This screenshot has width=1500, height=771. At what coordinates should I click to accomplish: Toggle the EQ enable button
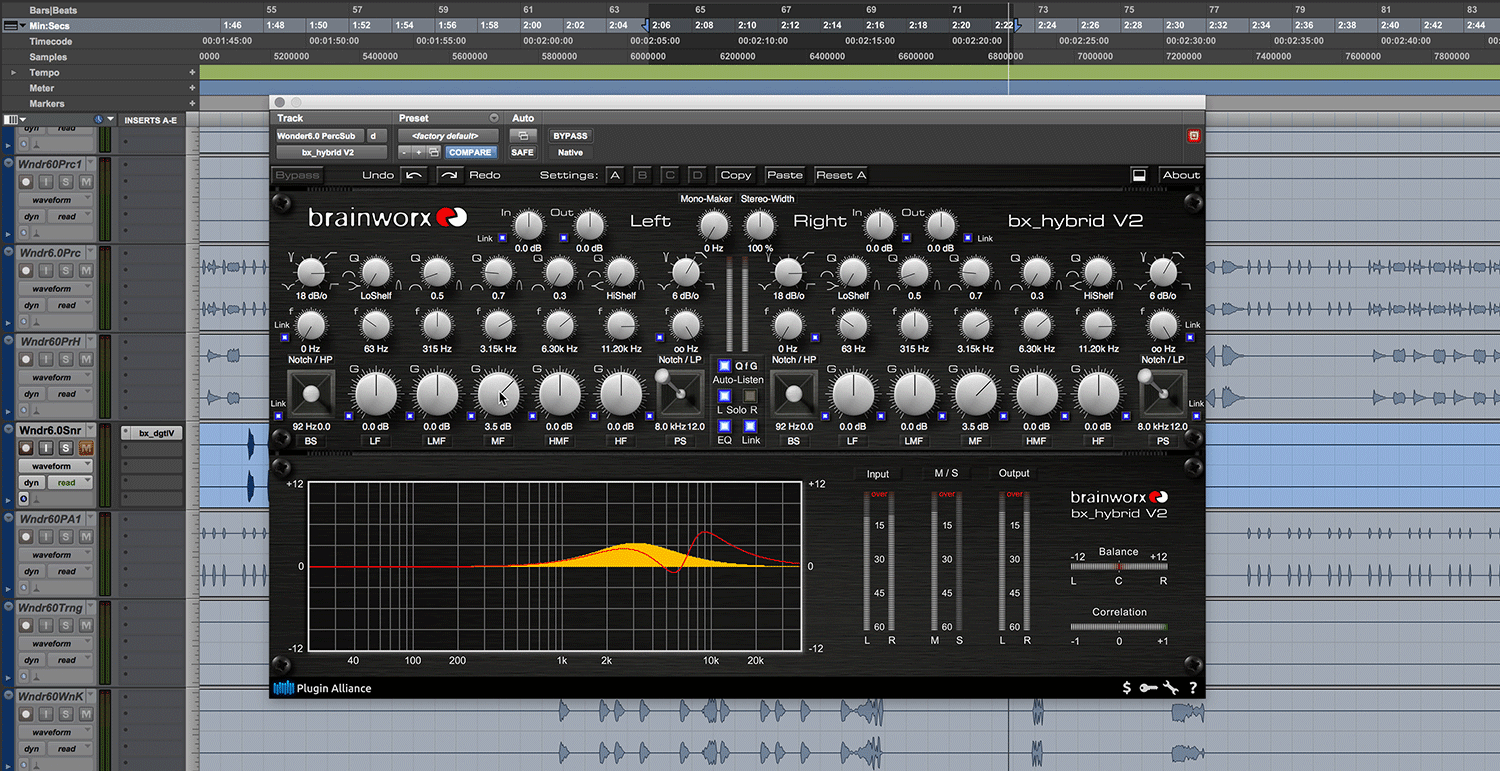(725, 426)
